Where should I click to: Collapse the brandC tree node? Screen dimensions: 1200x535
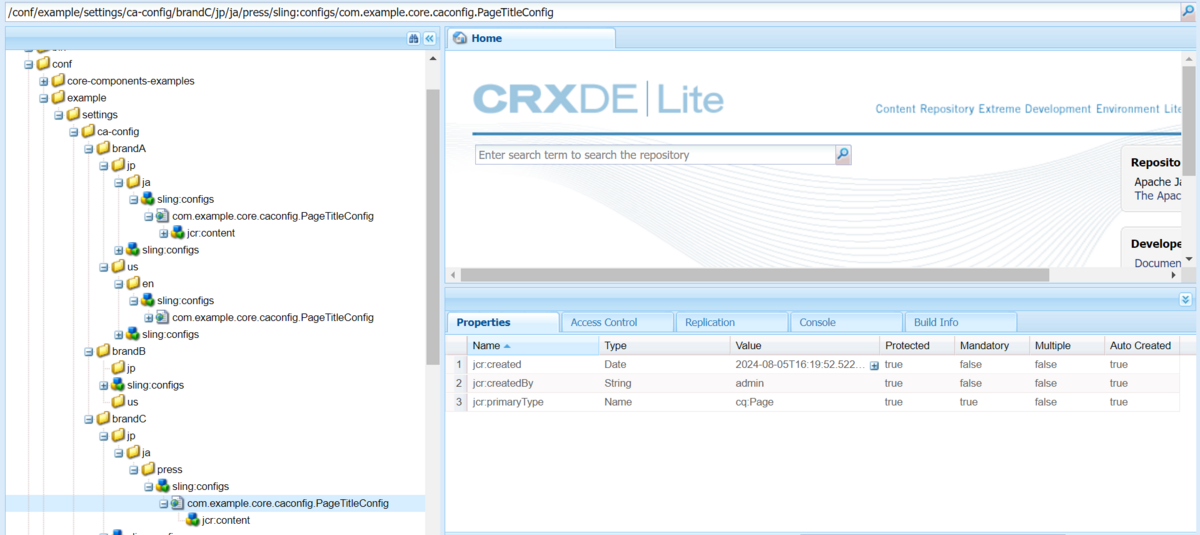pyautogui.click(x=89, y=420)
